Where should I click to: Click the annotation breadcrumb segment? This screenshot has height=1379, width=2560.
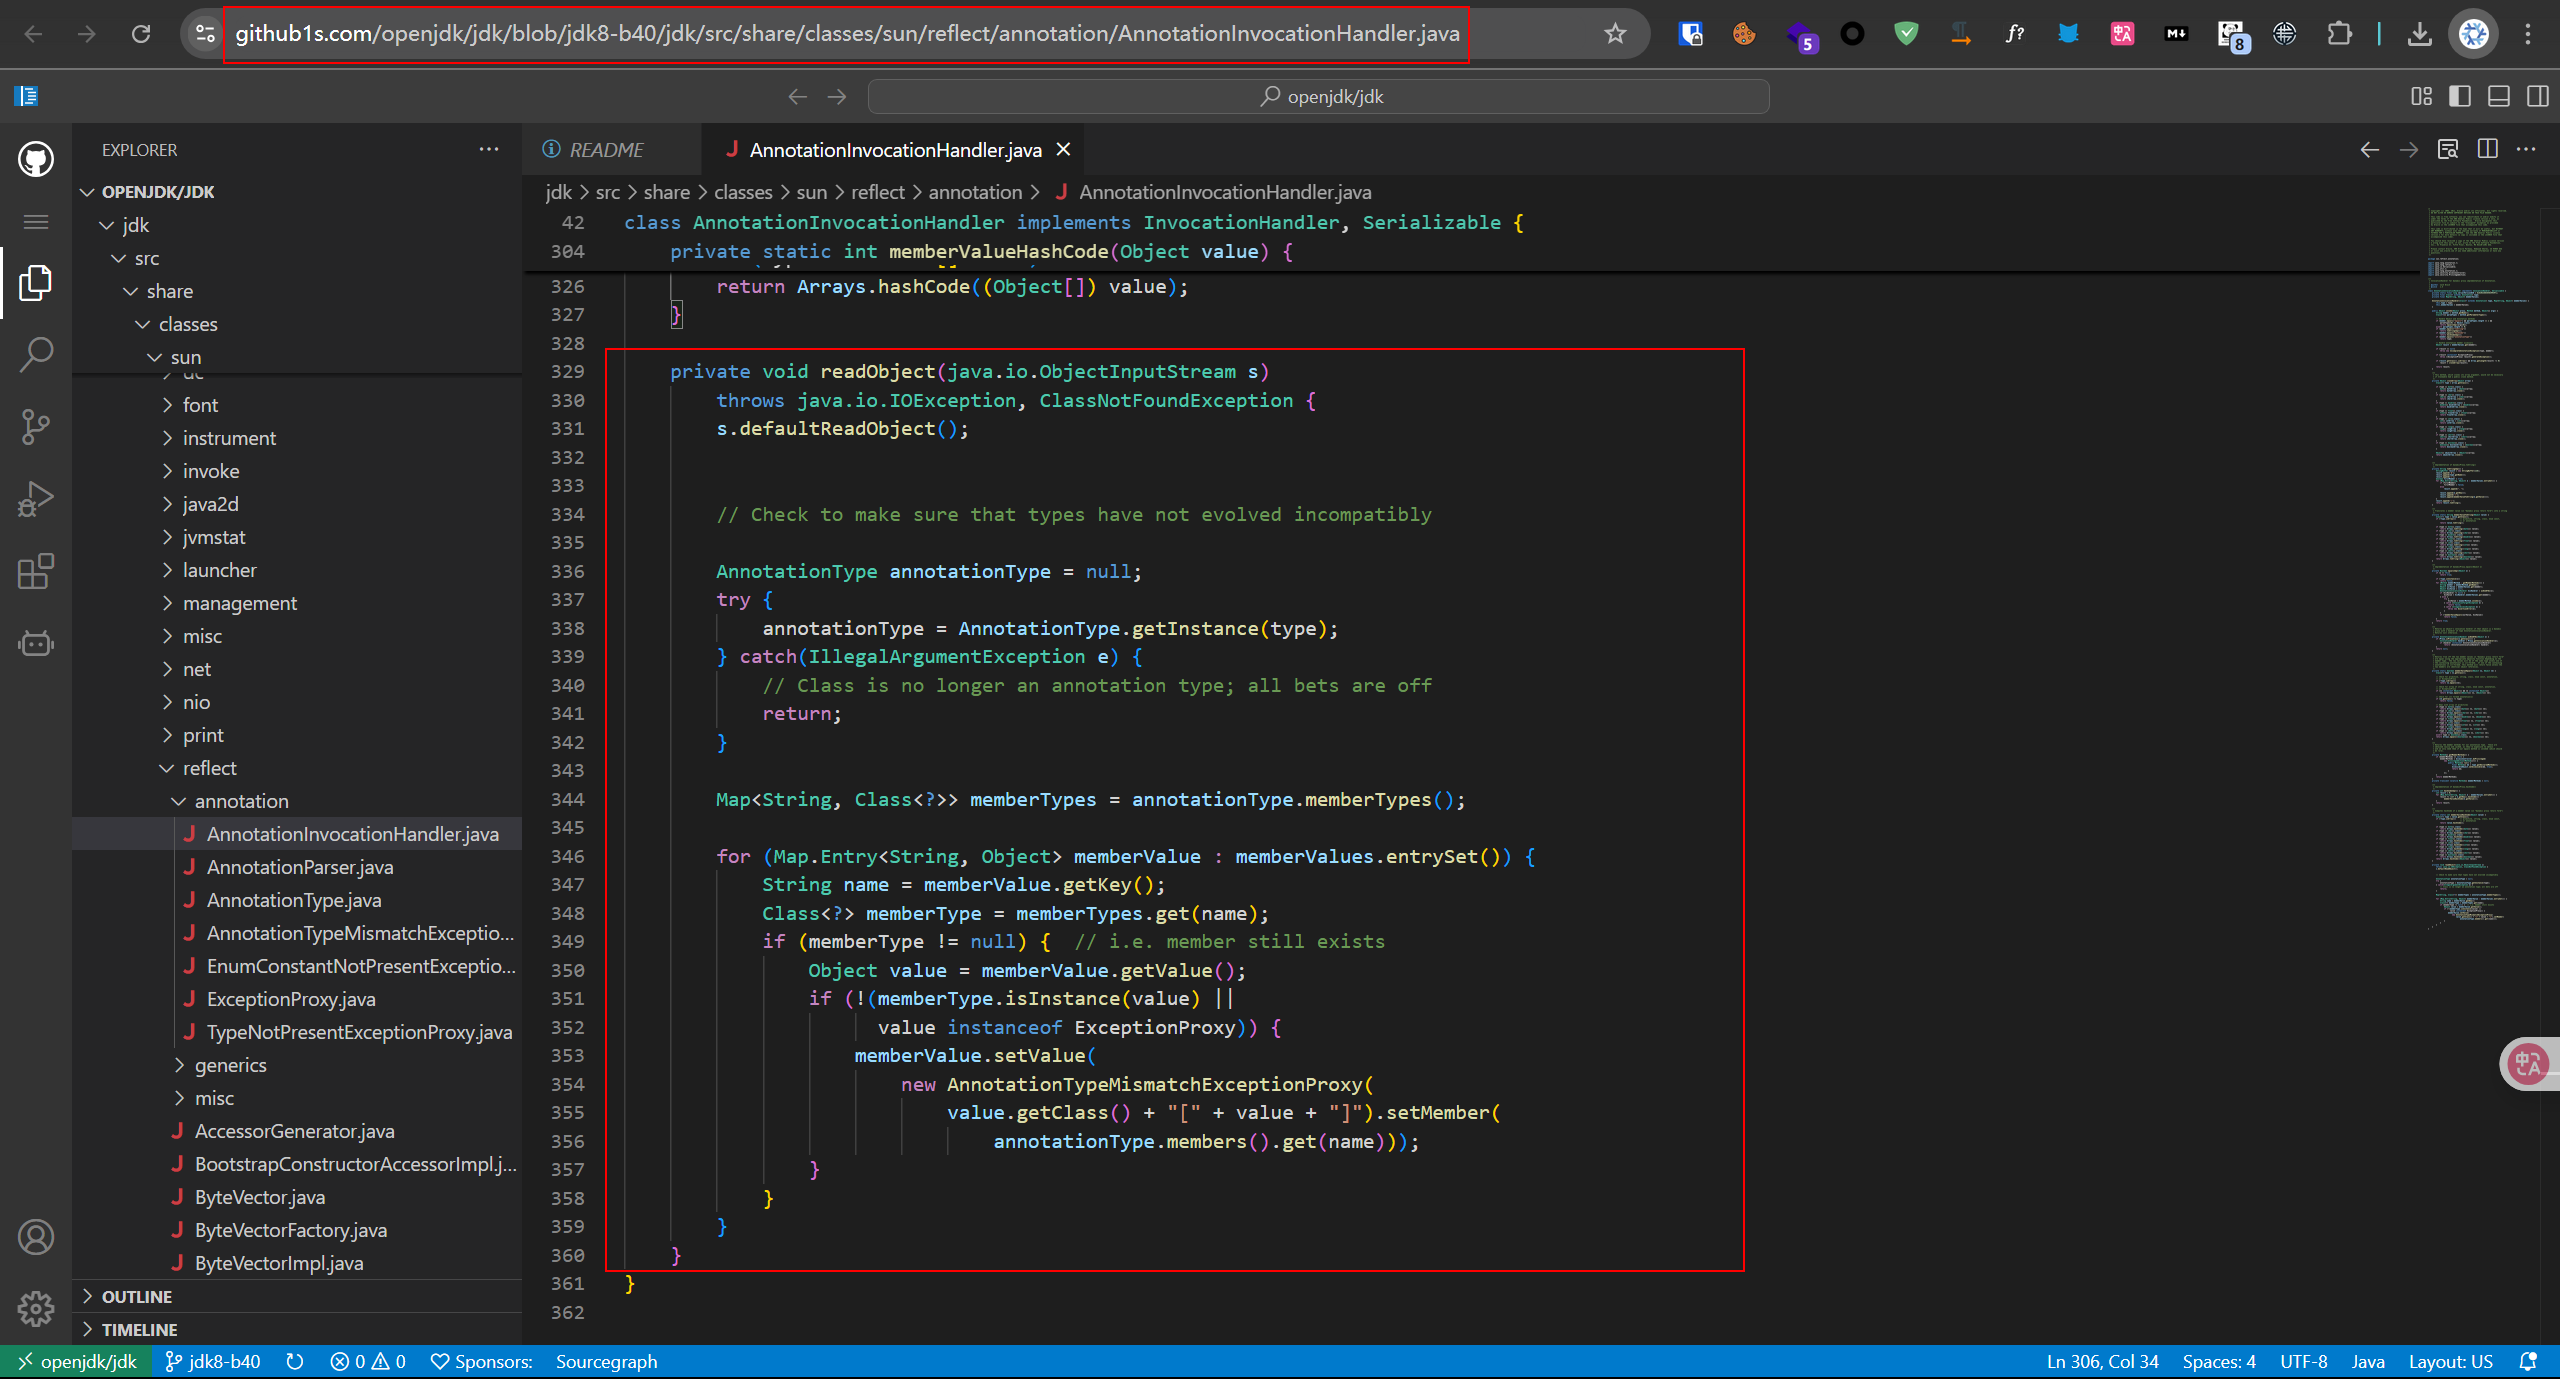tap(975, 192)
